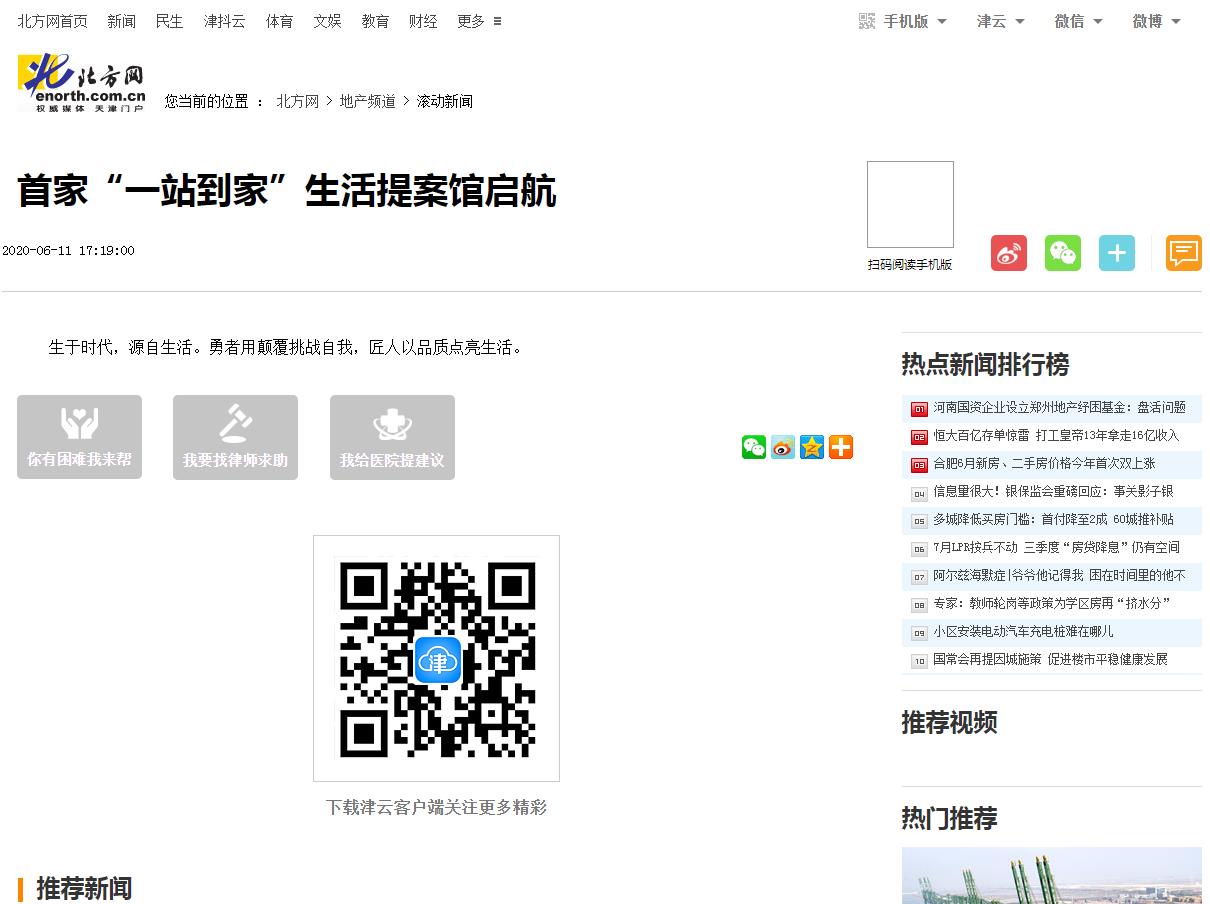This screenshot has width=1210, height=904.
Task: Click the 推荐新闻 heading
Action: pos(84,888)
